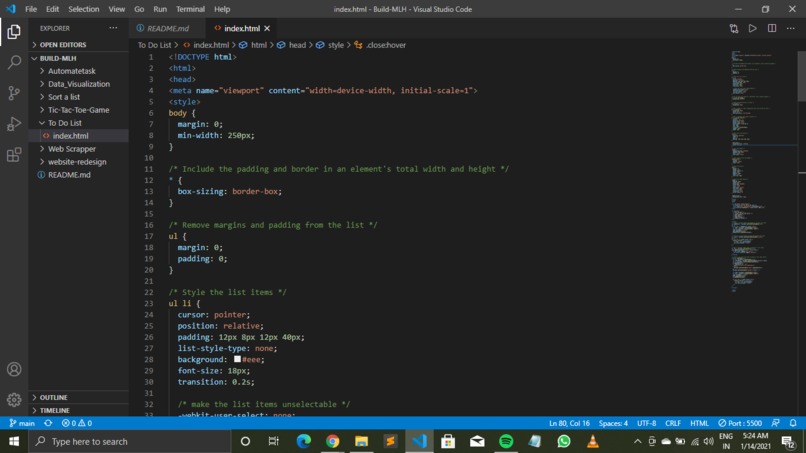This screenshot has height=453, width=806.
Task: Open the Accounts icon in activity bar
Action: [x=14, y=369]
